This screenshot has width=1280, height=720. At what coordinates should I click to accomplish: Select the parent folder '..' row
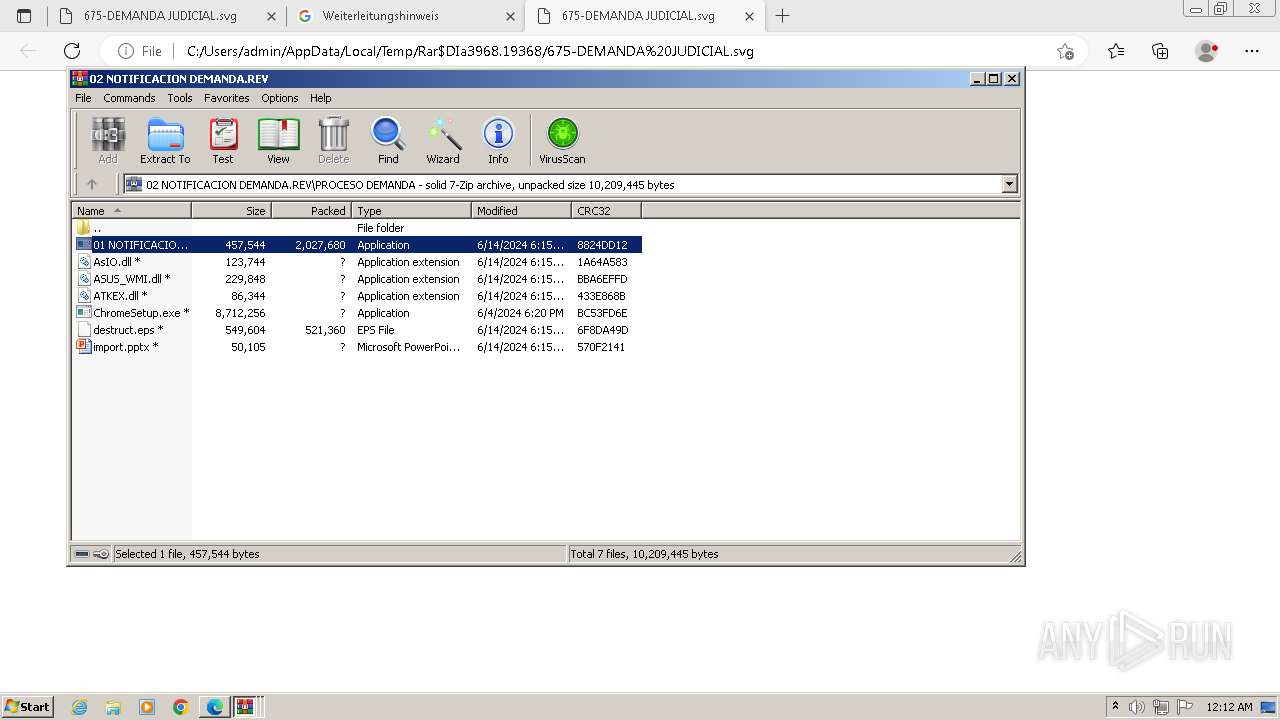point(357,228)
